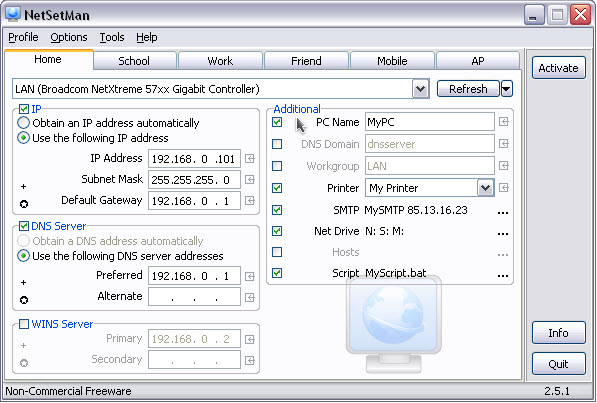Get current WINS Secondary value icon
The height and width of the screenshot is (403, 597).
250,360
